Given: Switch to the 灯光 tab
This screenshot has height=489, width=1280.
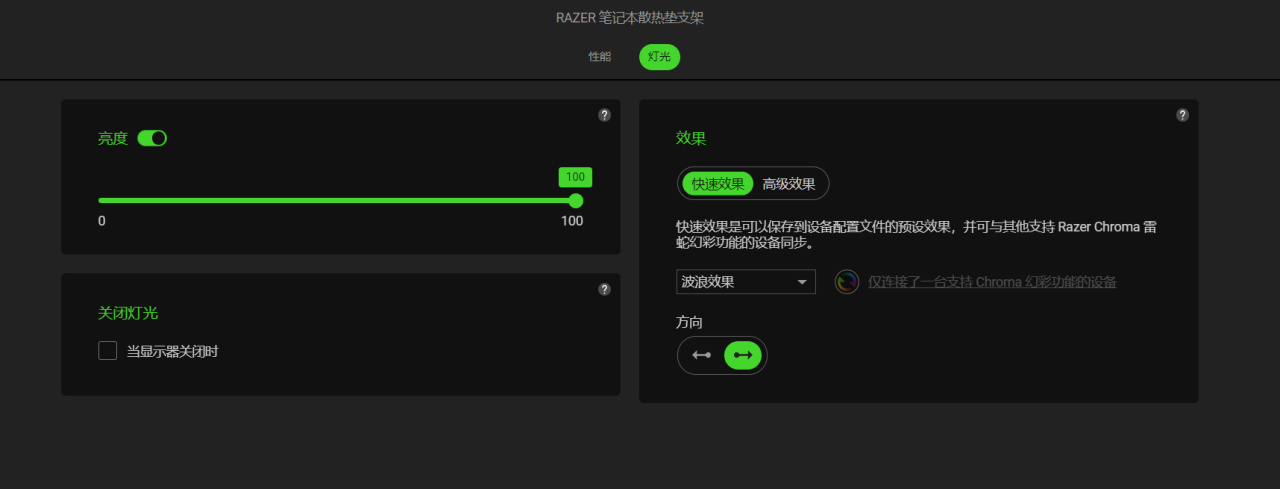Looking at the screenshot, I should click(x=660, y=57).
